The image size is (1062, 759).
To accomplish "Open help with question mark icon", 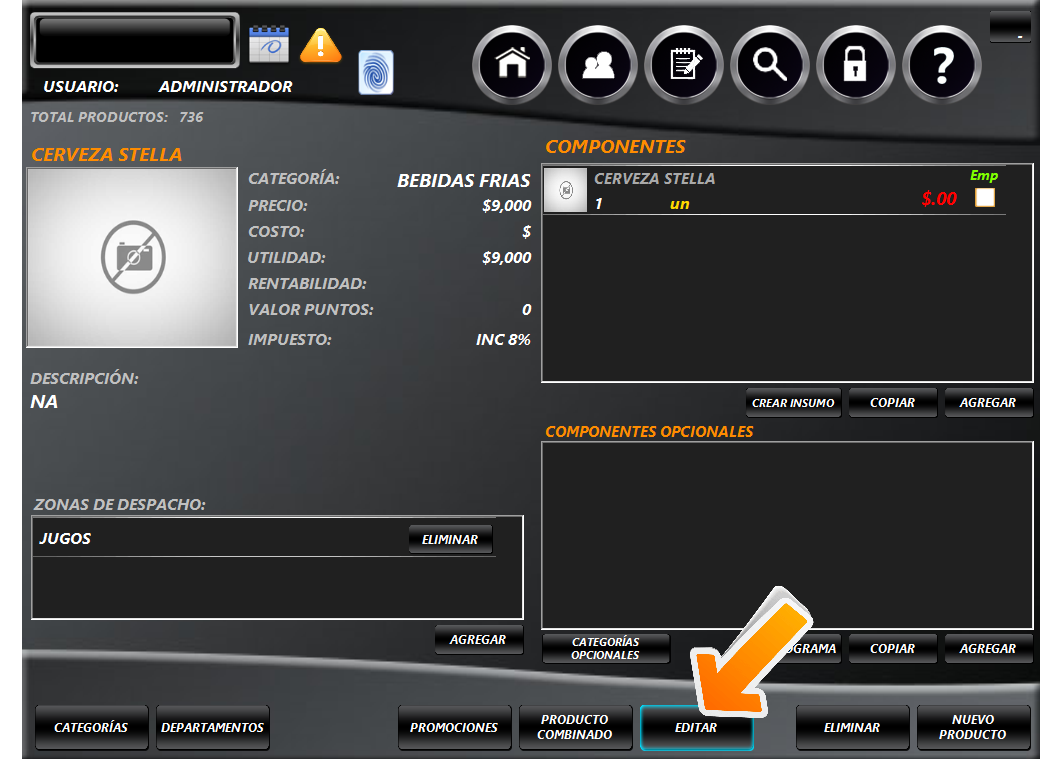I will pyautogui.click(x=941, y=65).
